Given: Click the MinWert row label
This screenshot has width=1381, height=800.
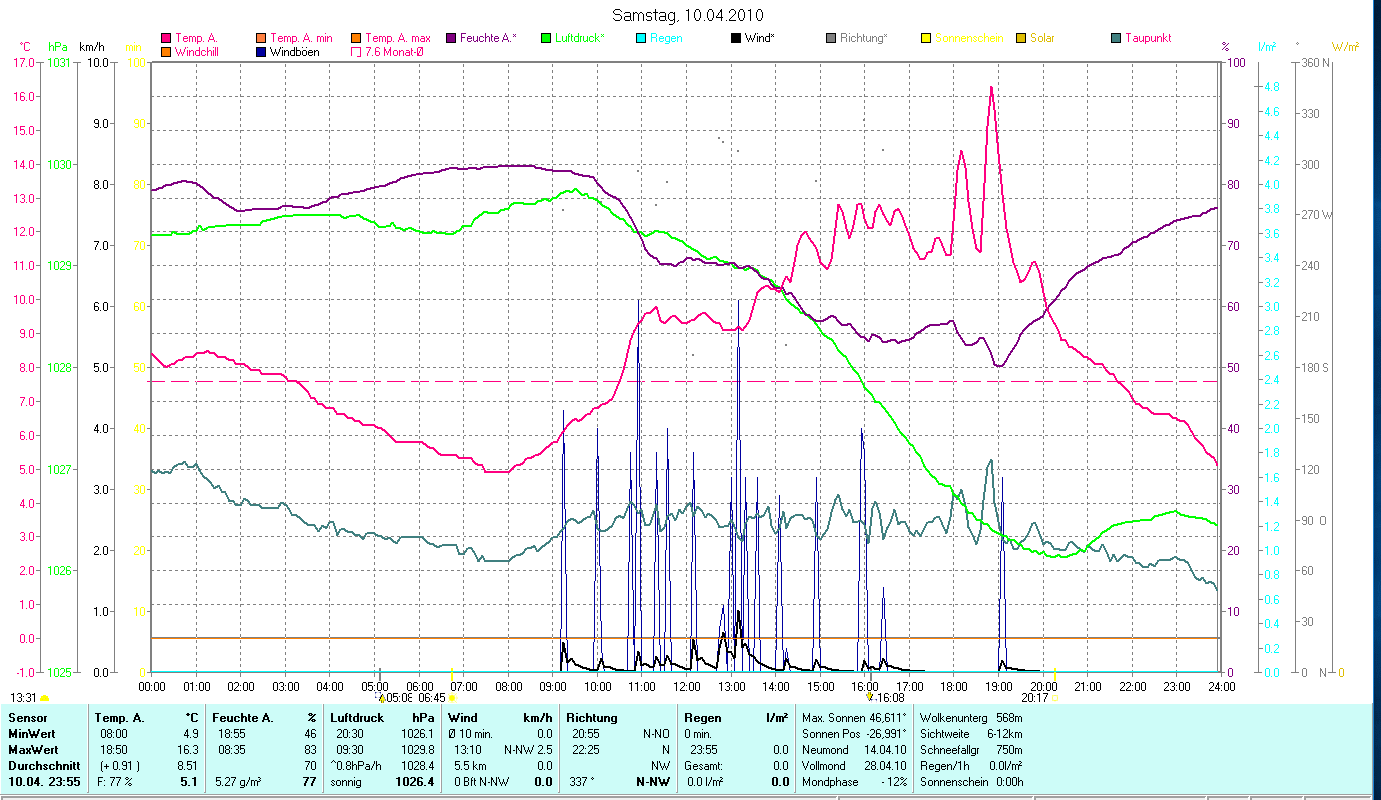Looking at the screenshot, I should click(x=32, y=733).
